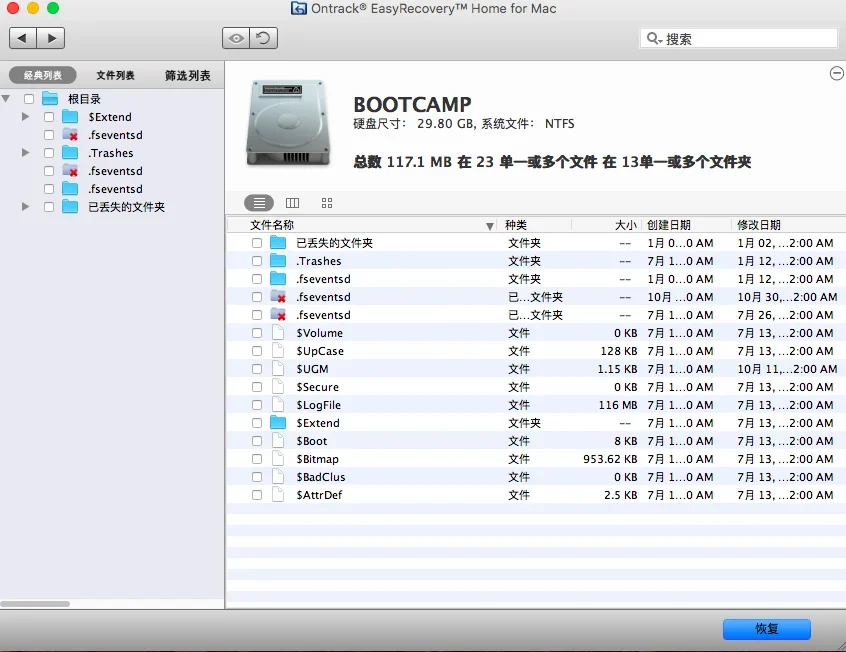This screenshot has height=652, width=846.
Task: Click $Bitmap file icon in the list
Action: 278,459
